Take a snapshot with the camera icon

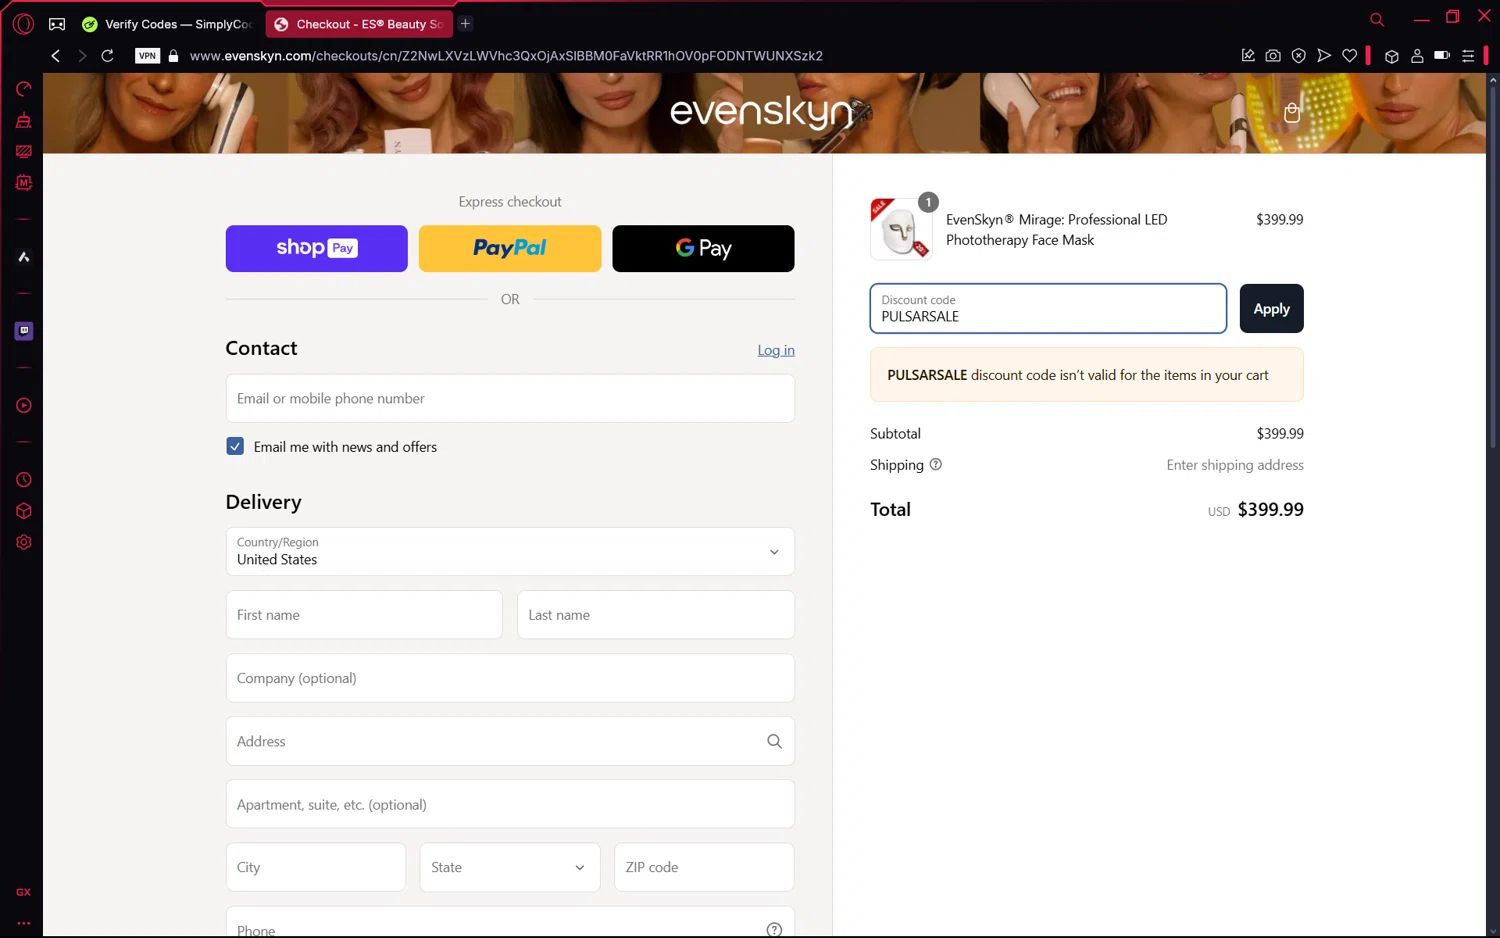pos(1273,56)
